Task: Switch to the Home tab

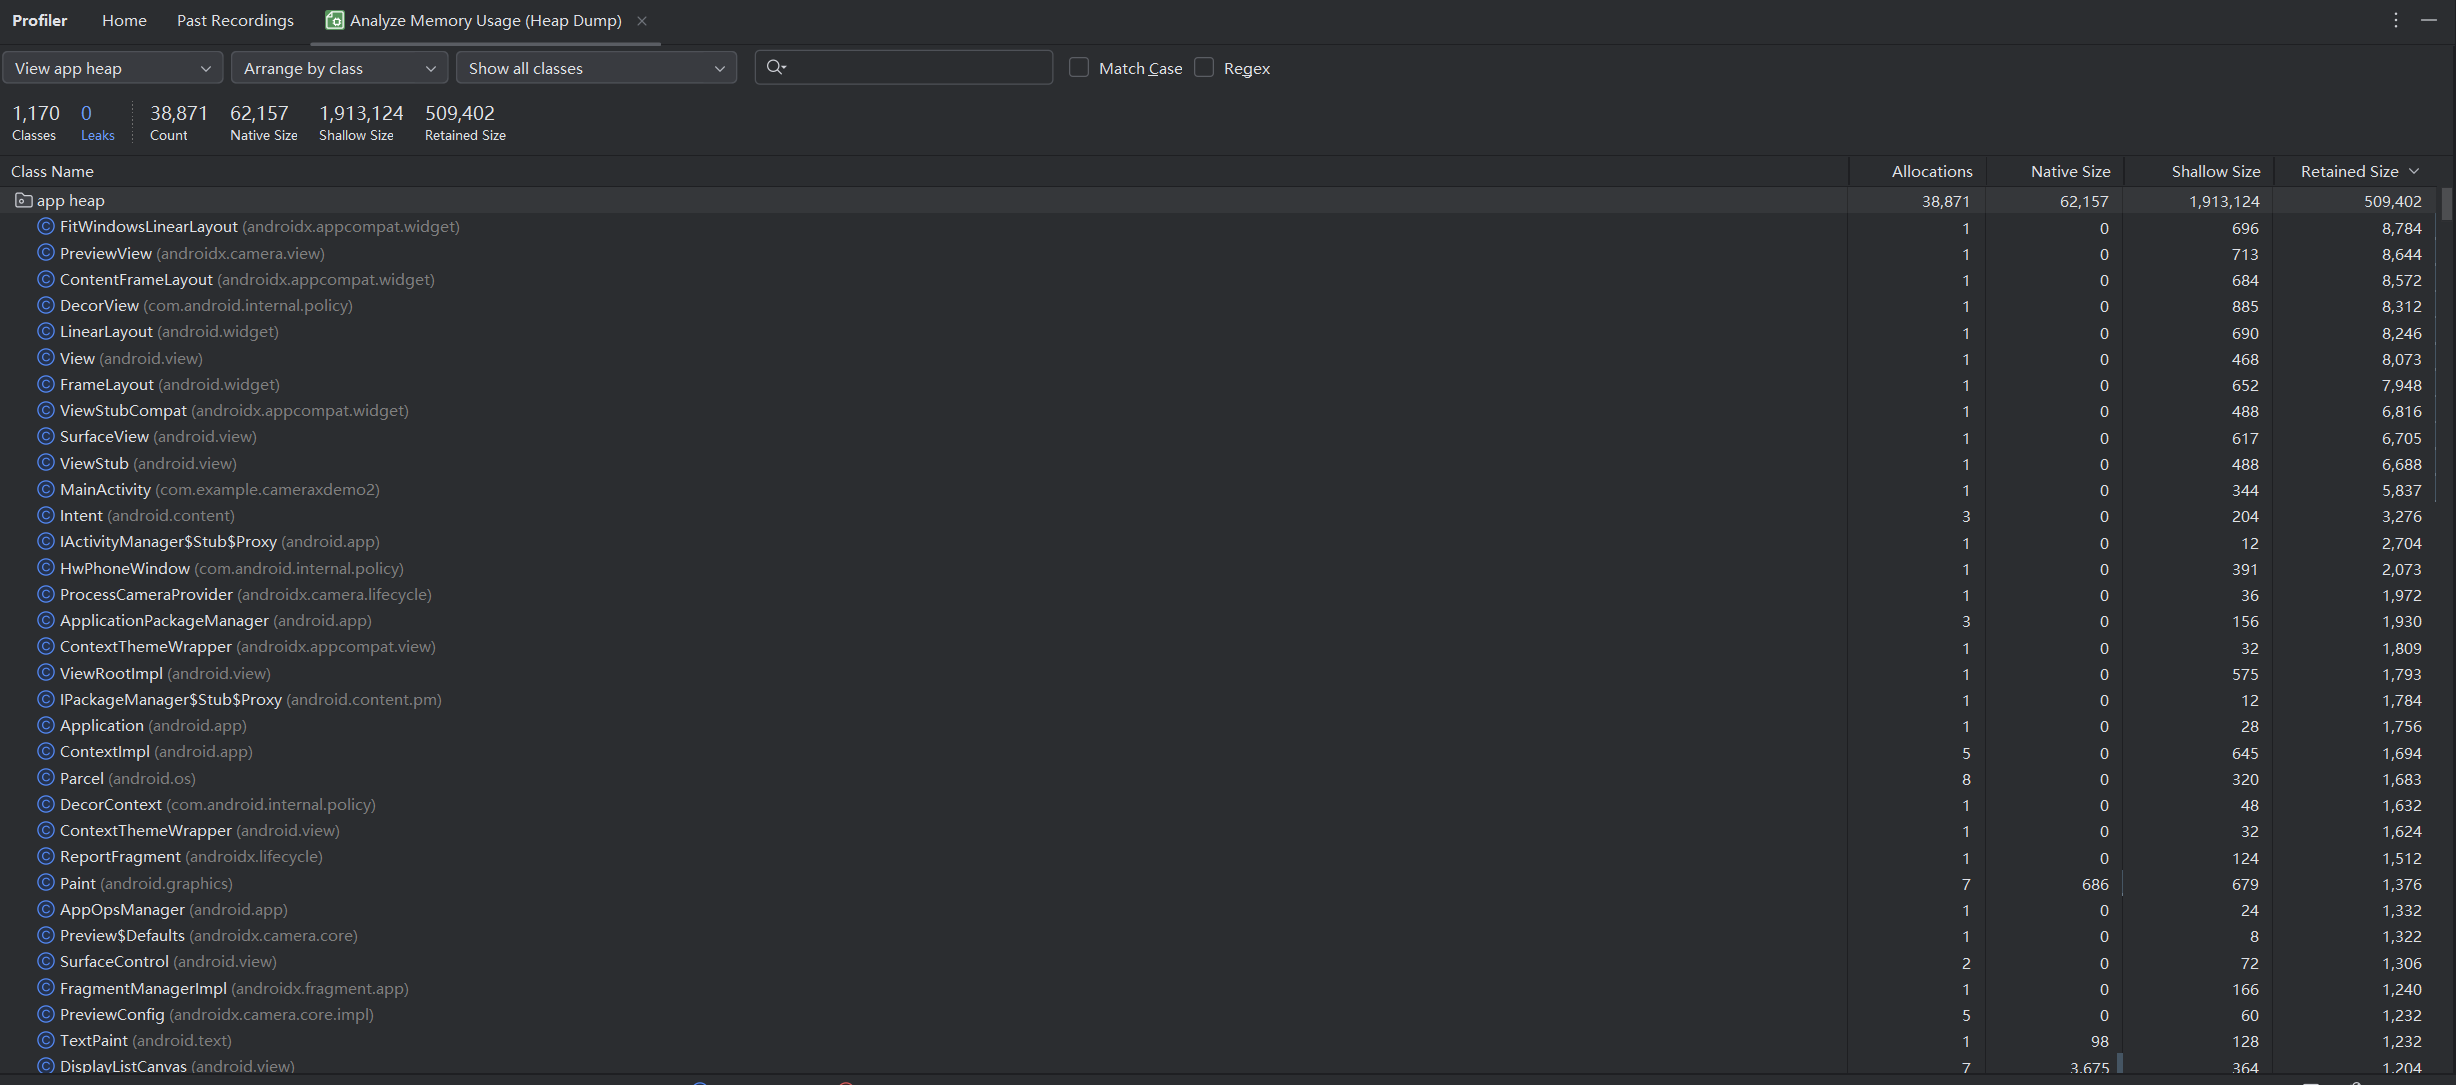Action: coord(124,20)
